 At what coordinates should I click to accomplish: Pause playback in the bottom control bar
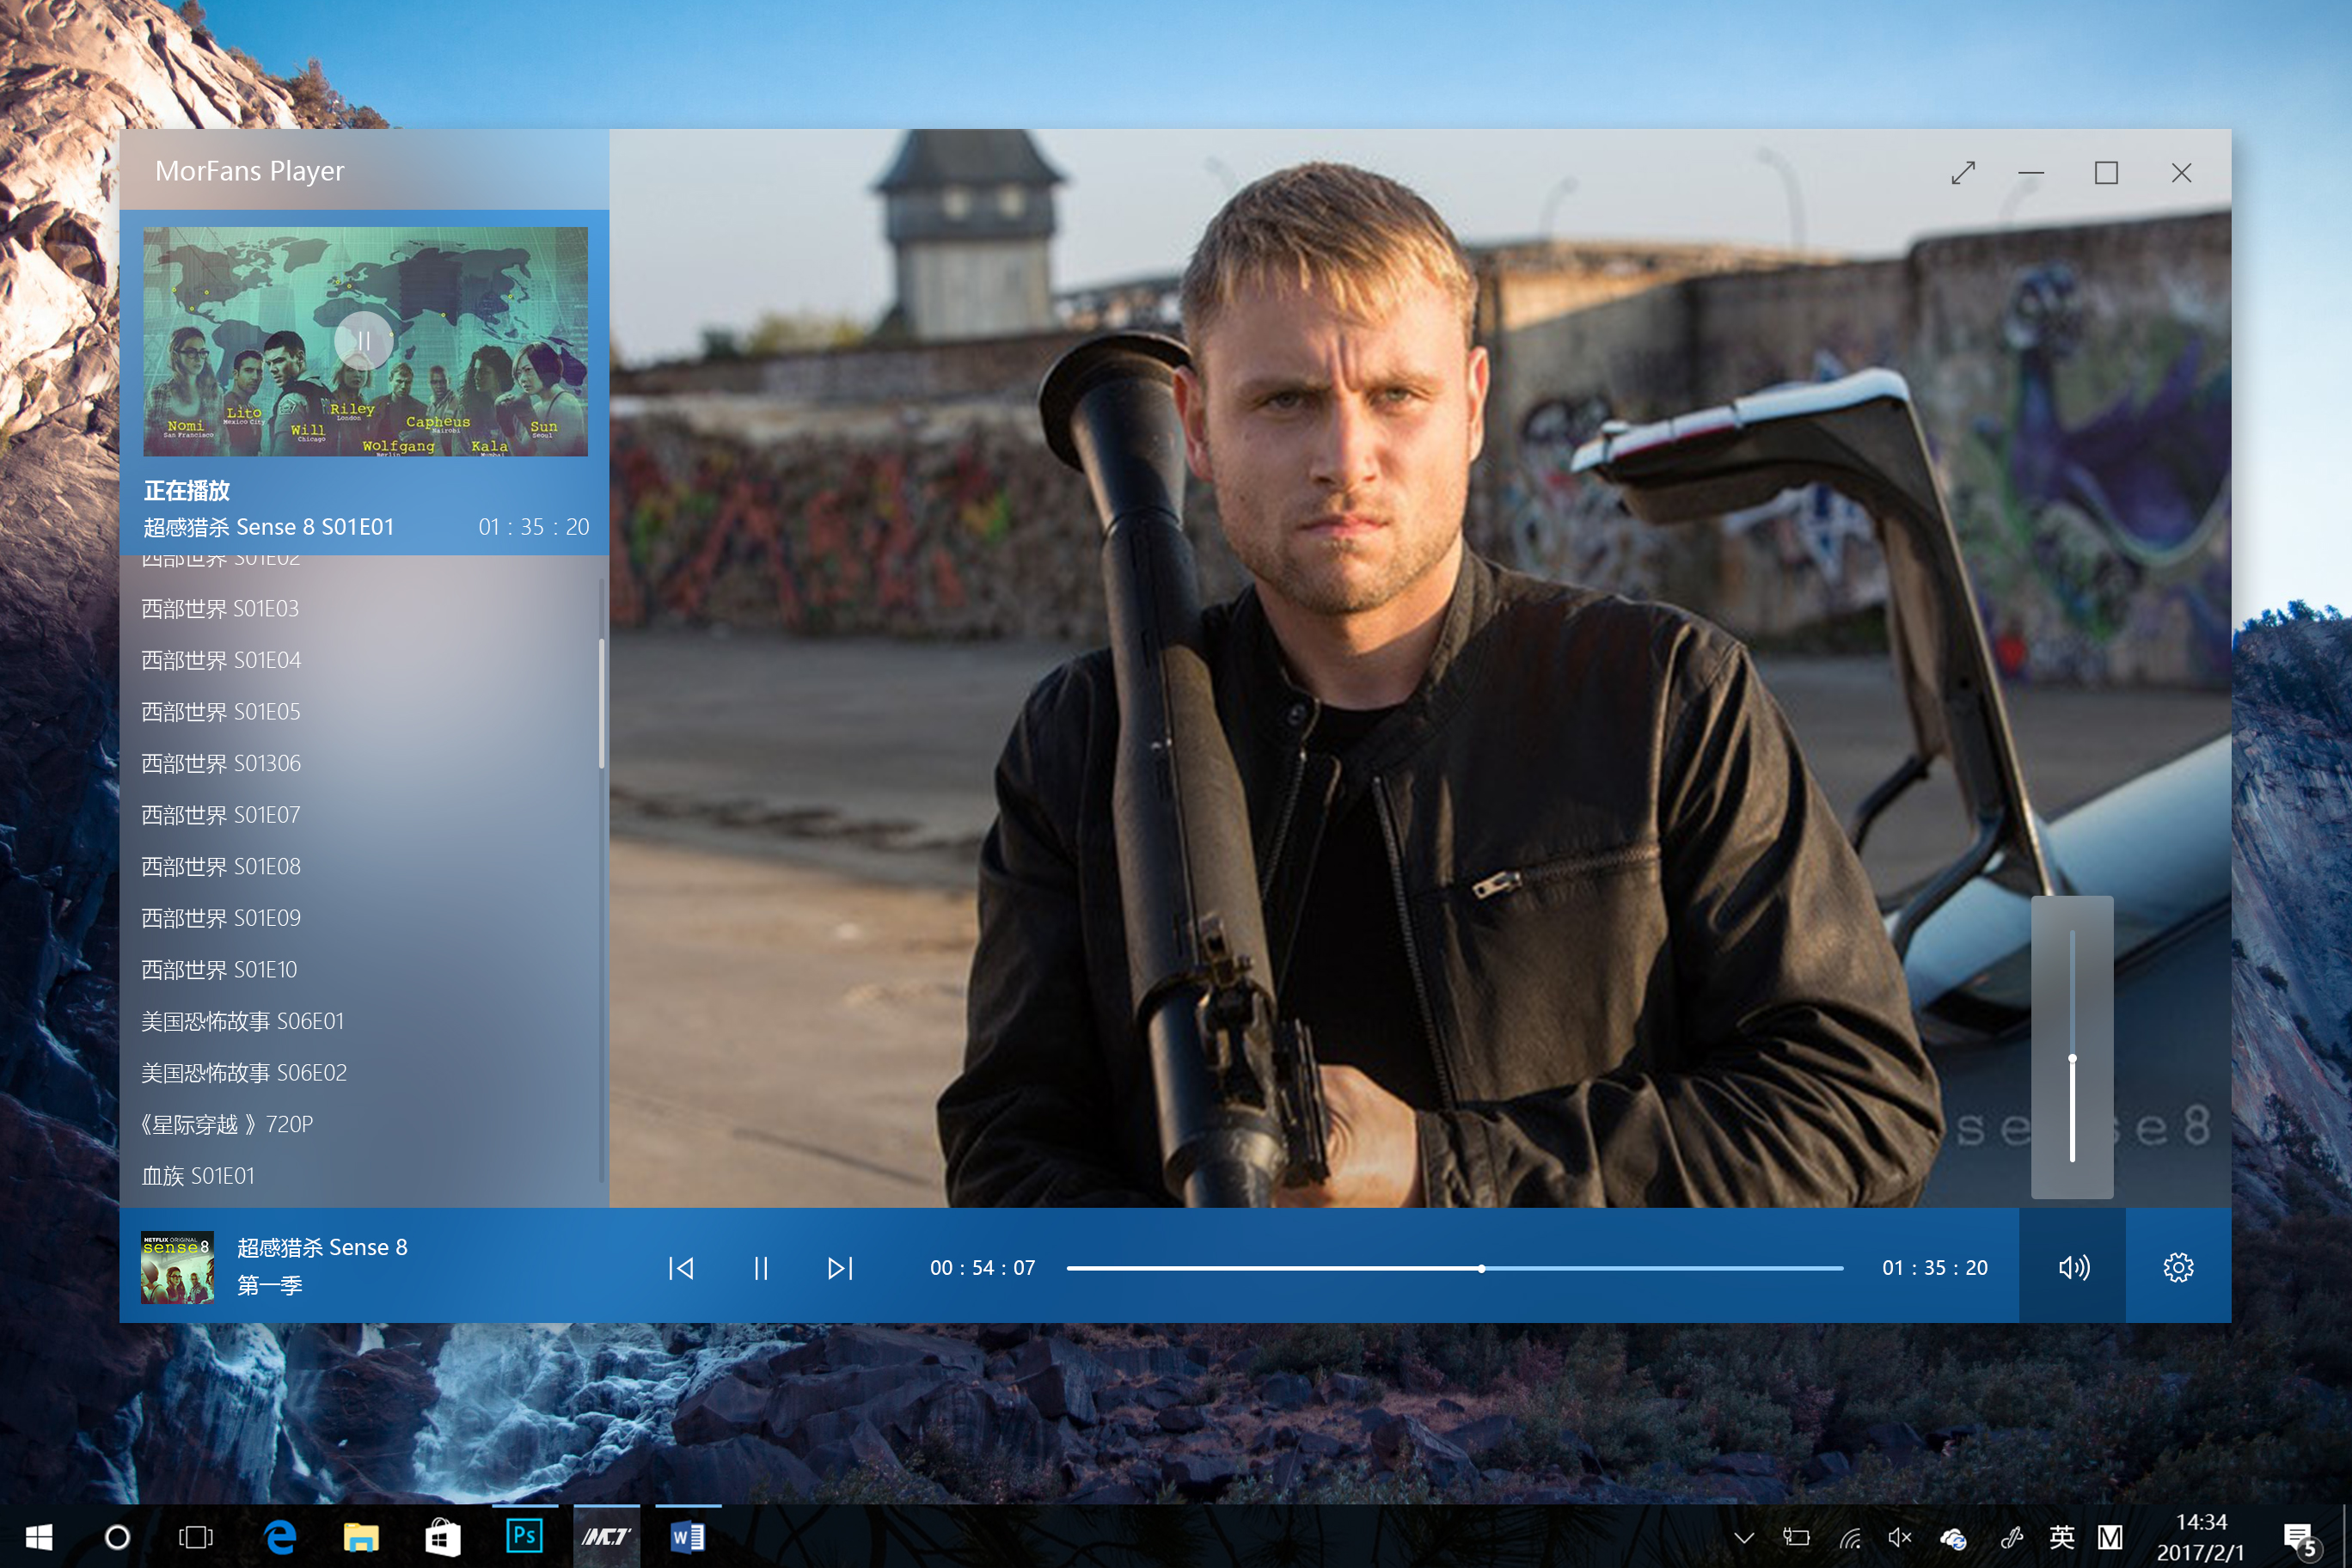760,1268
